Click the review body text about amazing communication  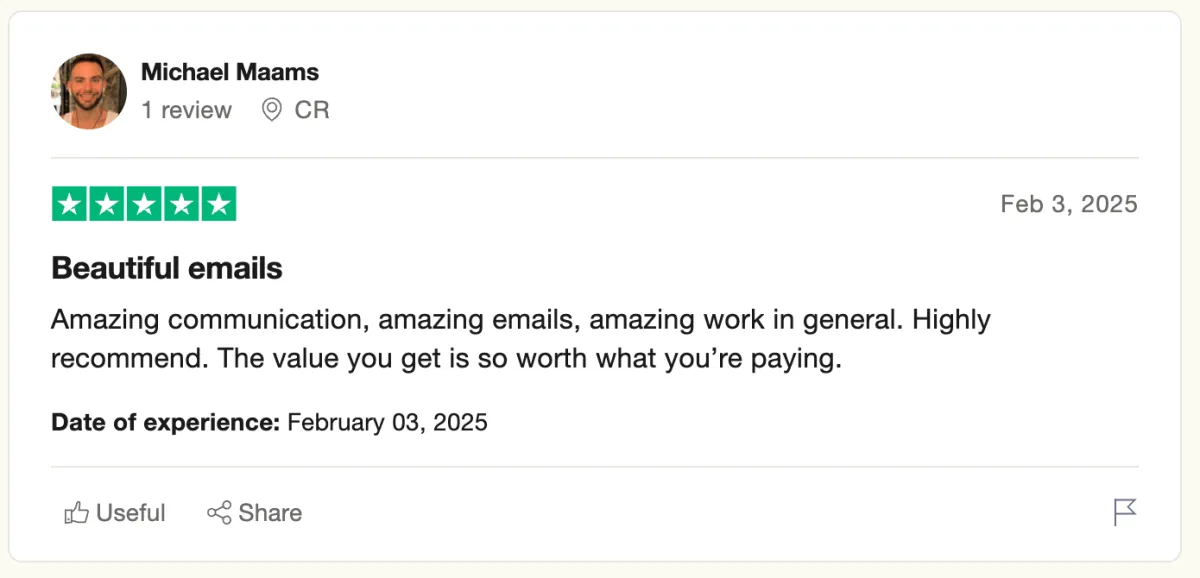(x=521, y=339)
